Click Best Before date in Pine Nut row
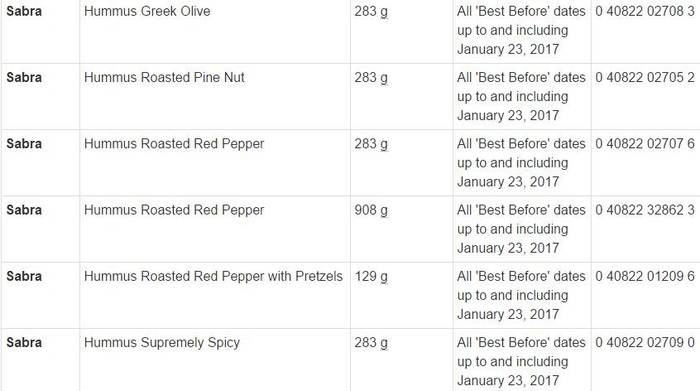Screen dimensions: 700x391 pyautogui.click(x=521, y=96)
